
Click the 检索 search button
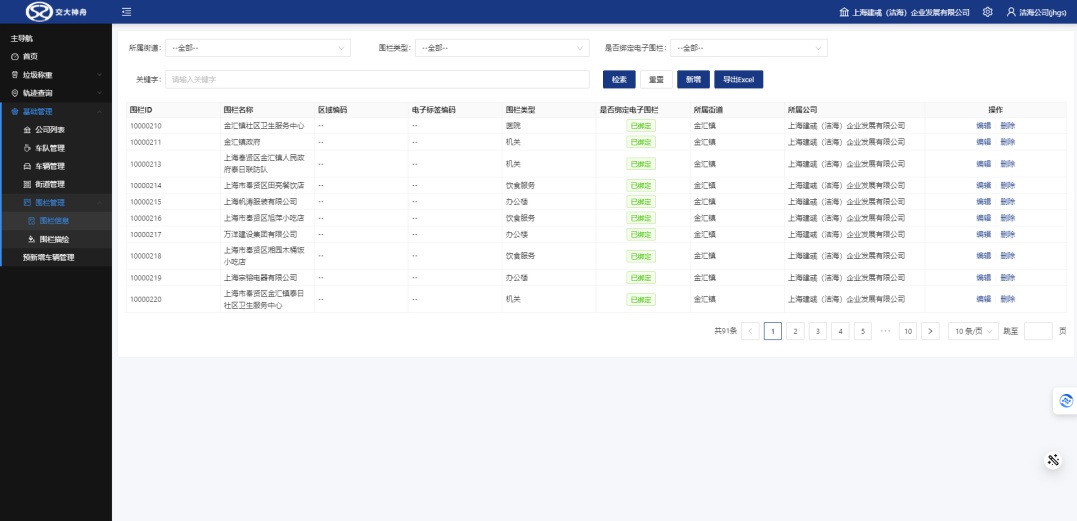pyautogui.click(x=619, y=79)
